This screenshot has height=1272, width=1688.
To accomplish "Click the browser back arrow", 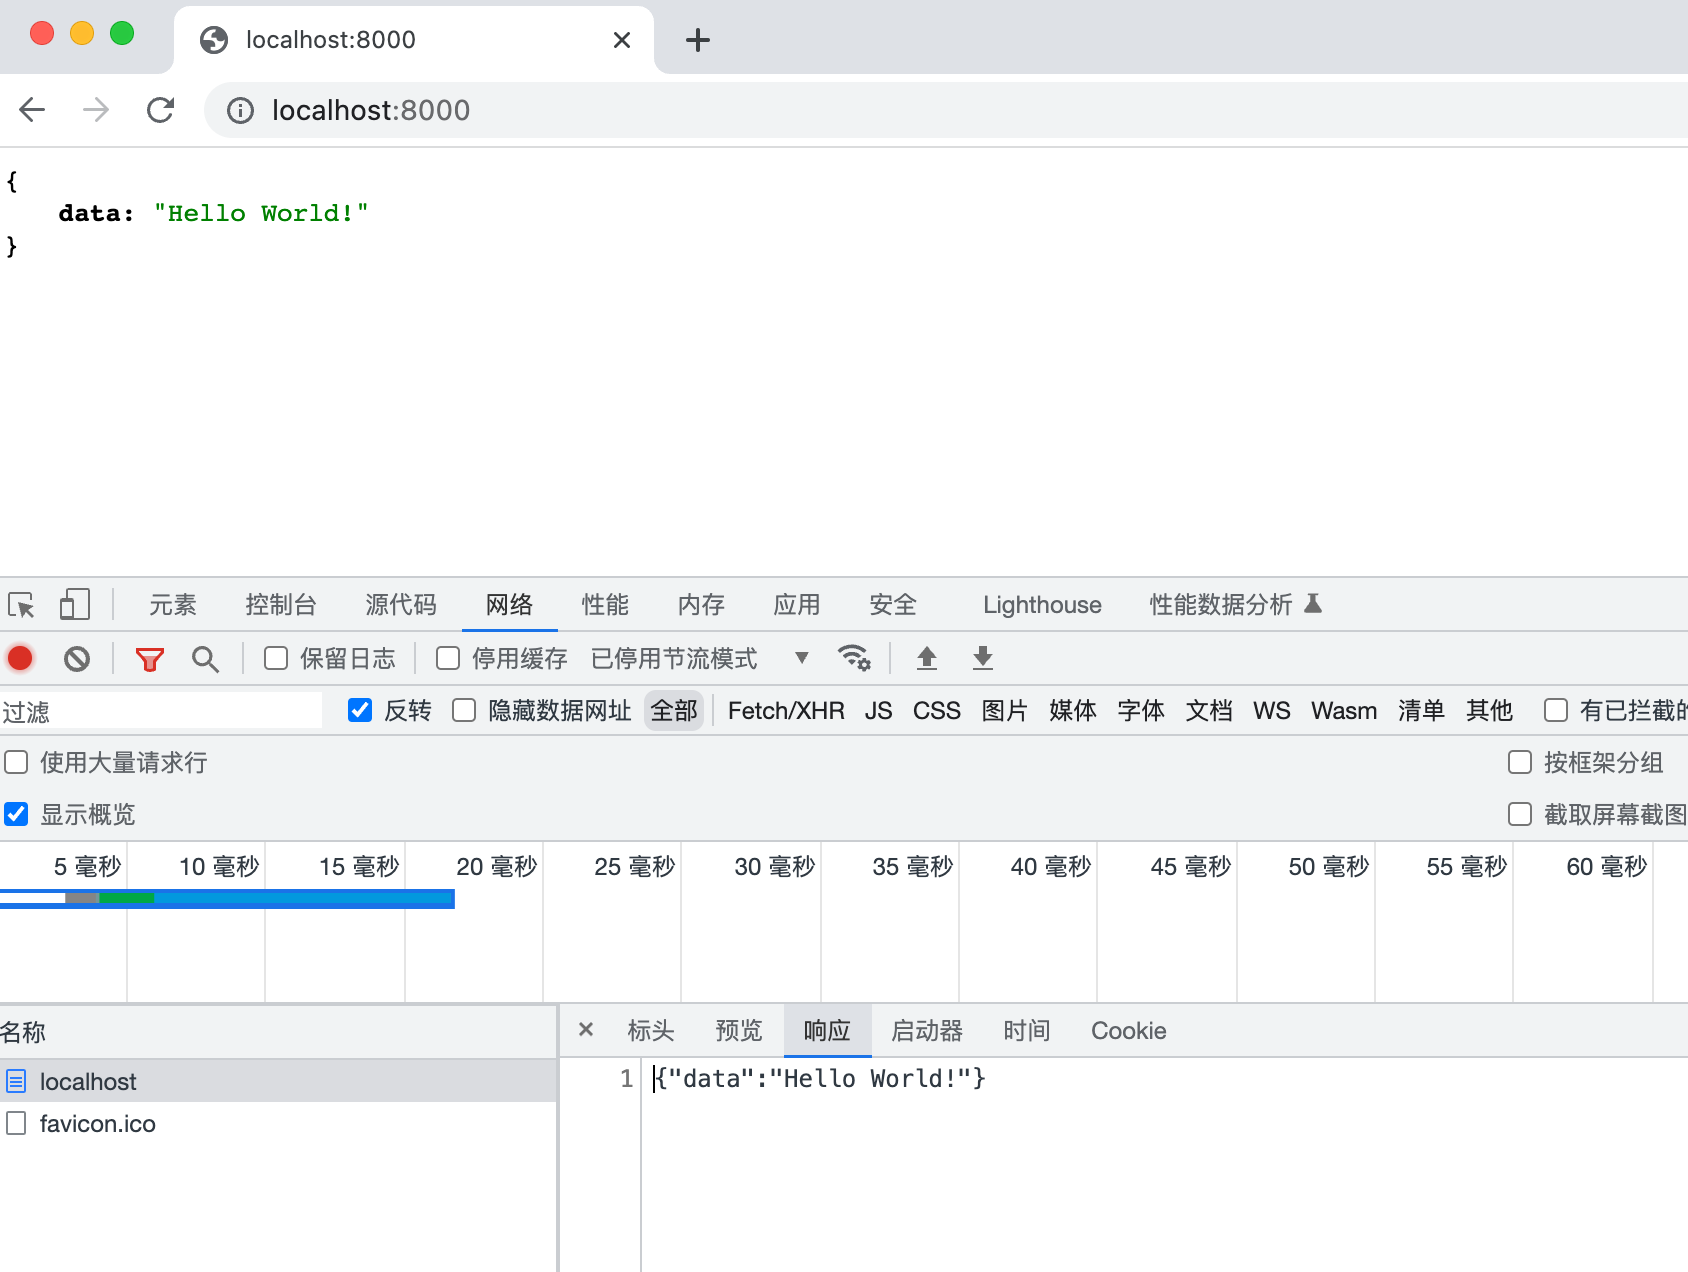I will pos(32,109).
